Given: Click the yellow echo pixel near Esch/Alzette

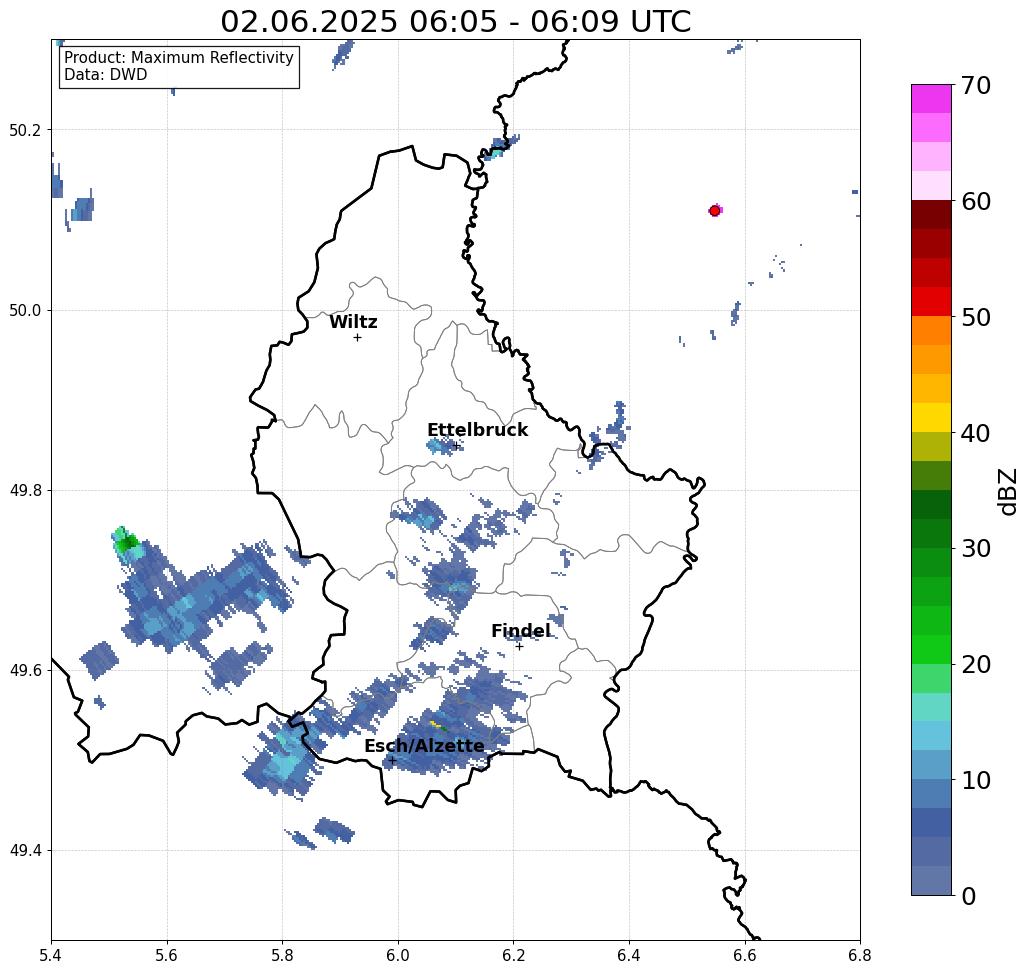Looking at the screenshot, I should [434, 723].
